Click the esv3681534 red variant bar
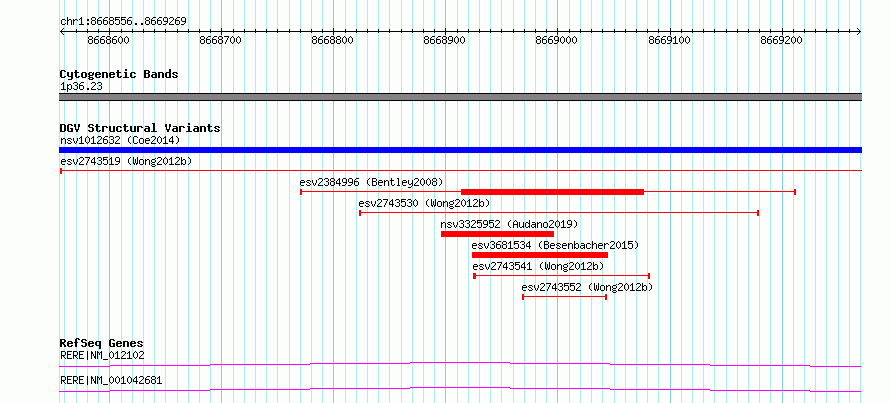The width and height of the screenshot is (890, 403). tap(540, 255)
